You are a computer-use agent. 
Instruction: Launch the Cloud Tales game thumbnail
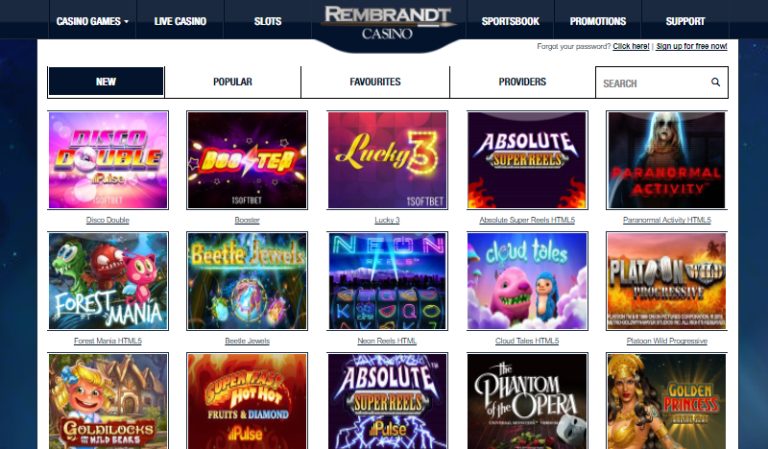pos(527,281)
